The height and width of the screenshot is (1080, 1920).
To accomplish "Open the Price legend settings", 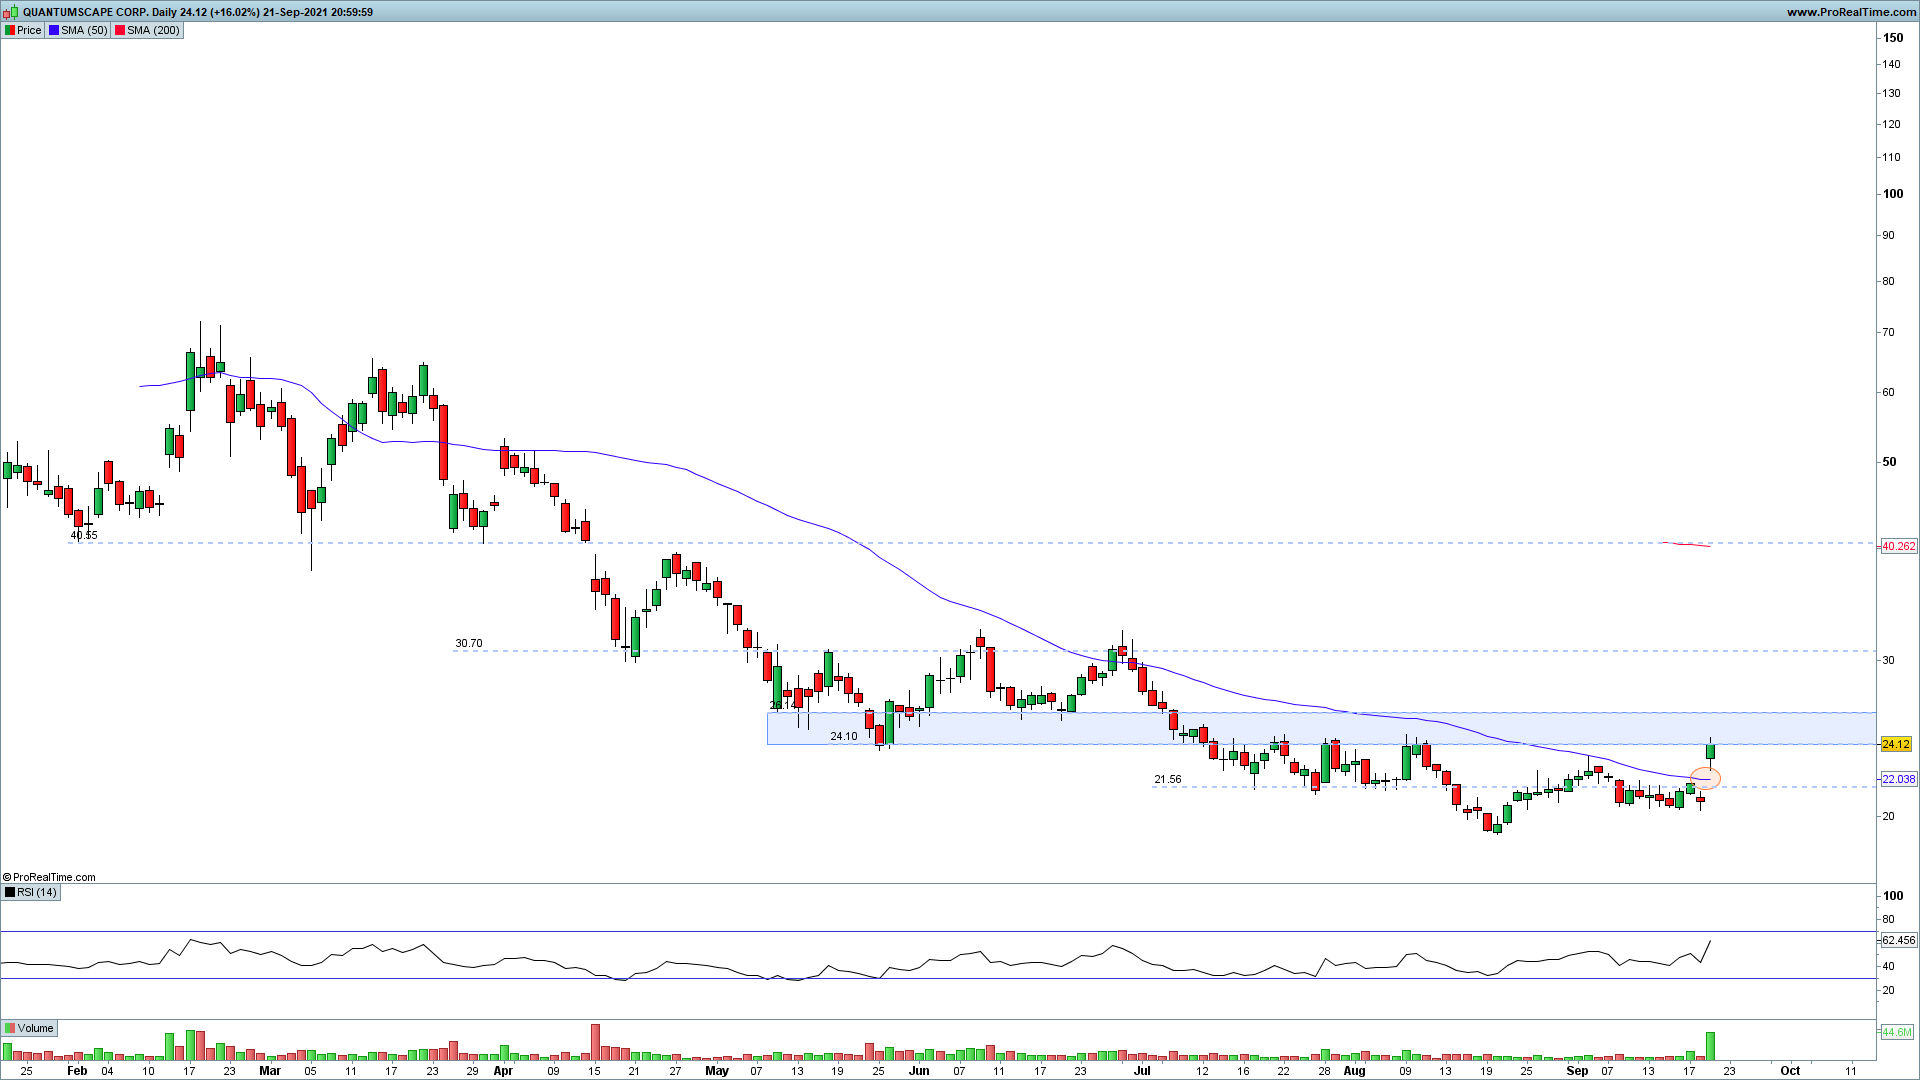I will pyautogui.click(x=23, y=30).
